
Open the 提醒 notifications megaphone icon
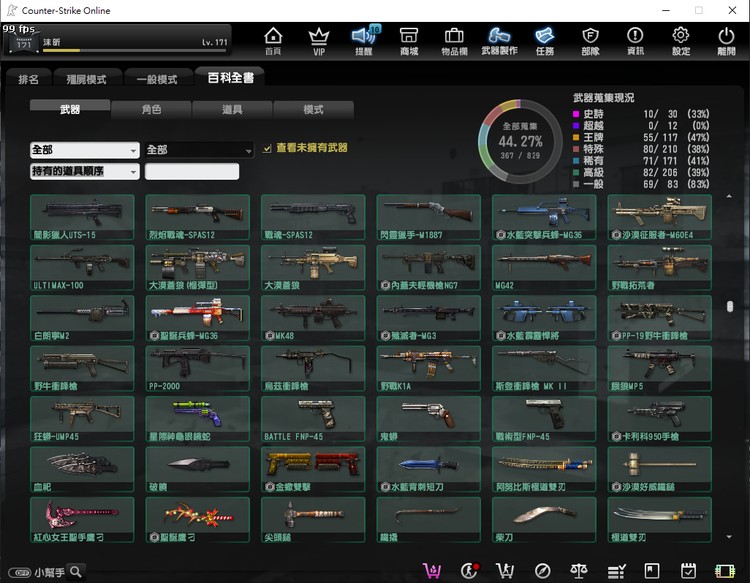point(364,41)
